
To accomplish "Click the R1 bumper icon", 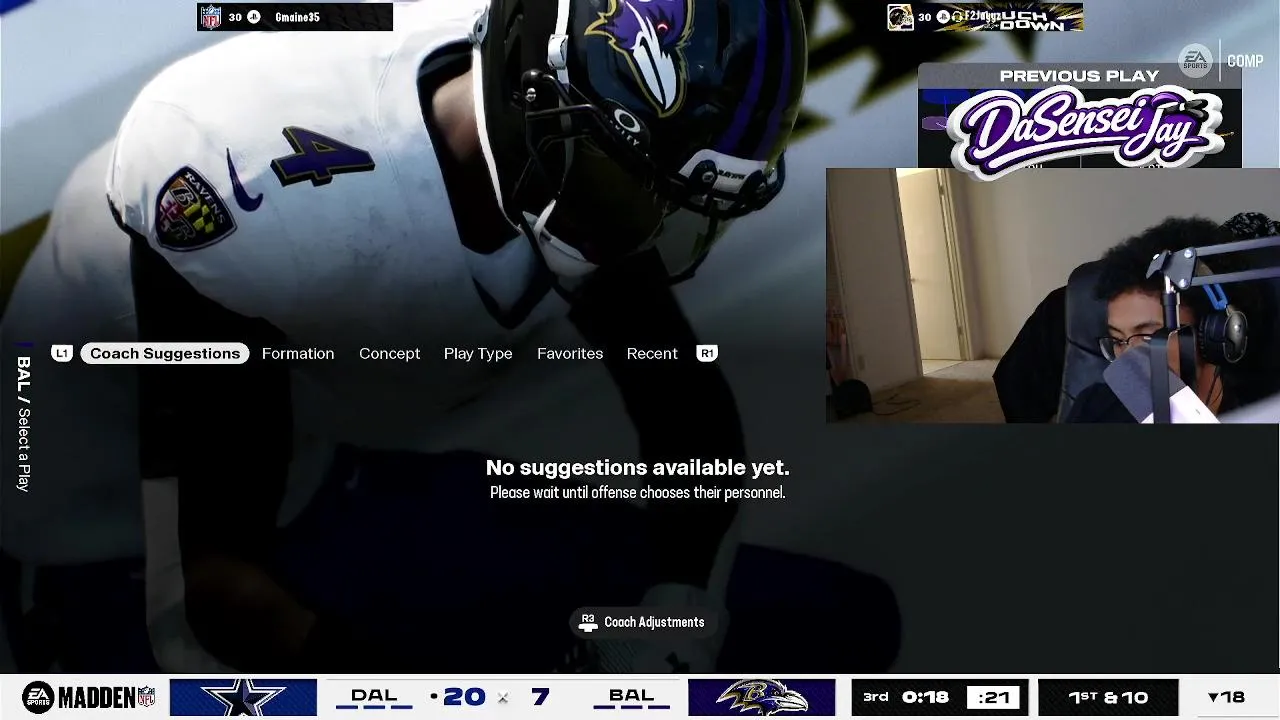I will coord(707,353).
